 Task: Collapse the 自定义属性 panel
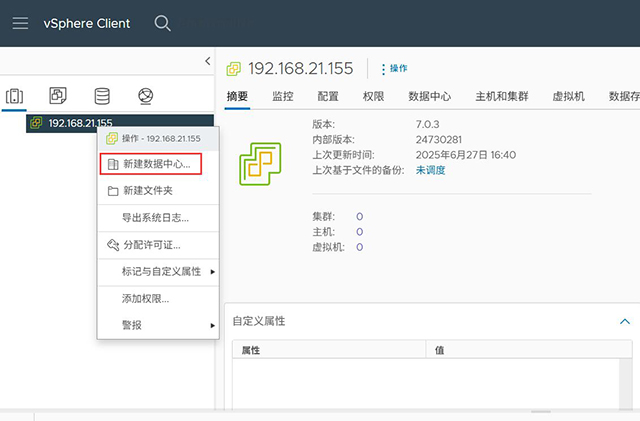(x=624, y=321)
